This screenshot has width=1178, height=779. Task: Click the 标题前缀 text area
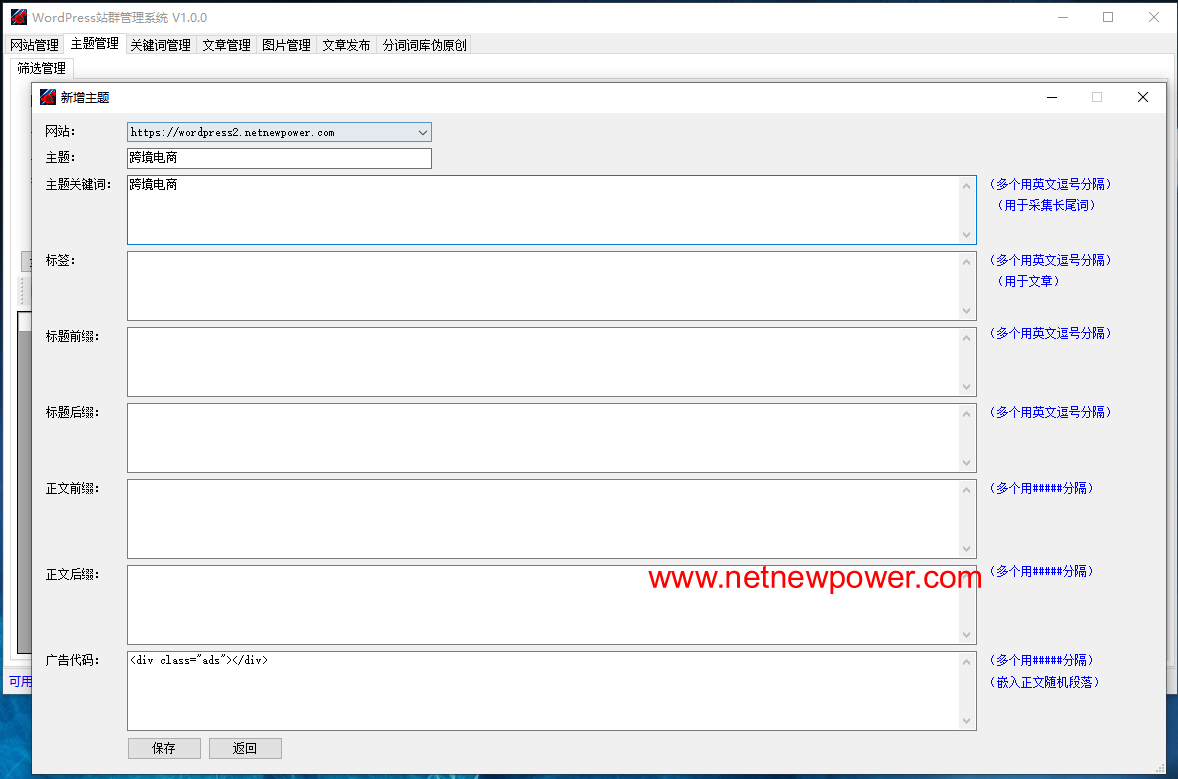[x=551, y=362]
